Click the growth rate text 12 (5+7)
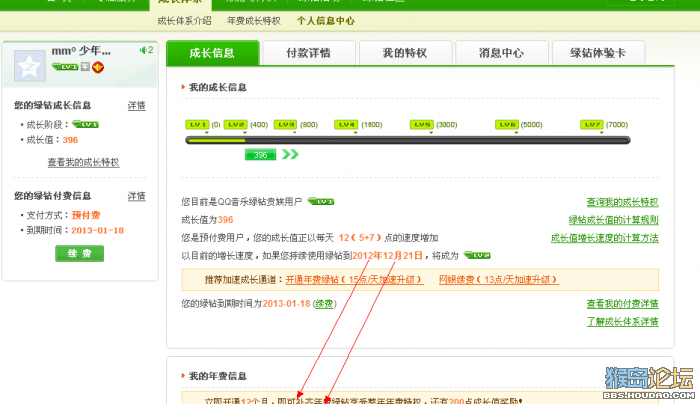This screenshot has height=404, width=700. (x=360, y=237)
